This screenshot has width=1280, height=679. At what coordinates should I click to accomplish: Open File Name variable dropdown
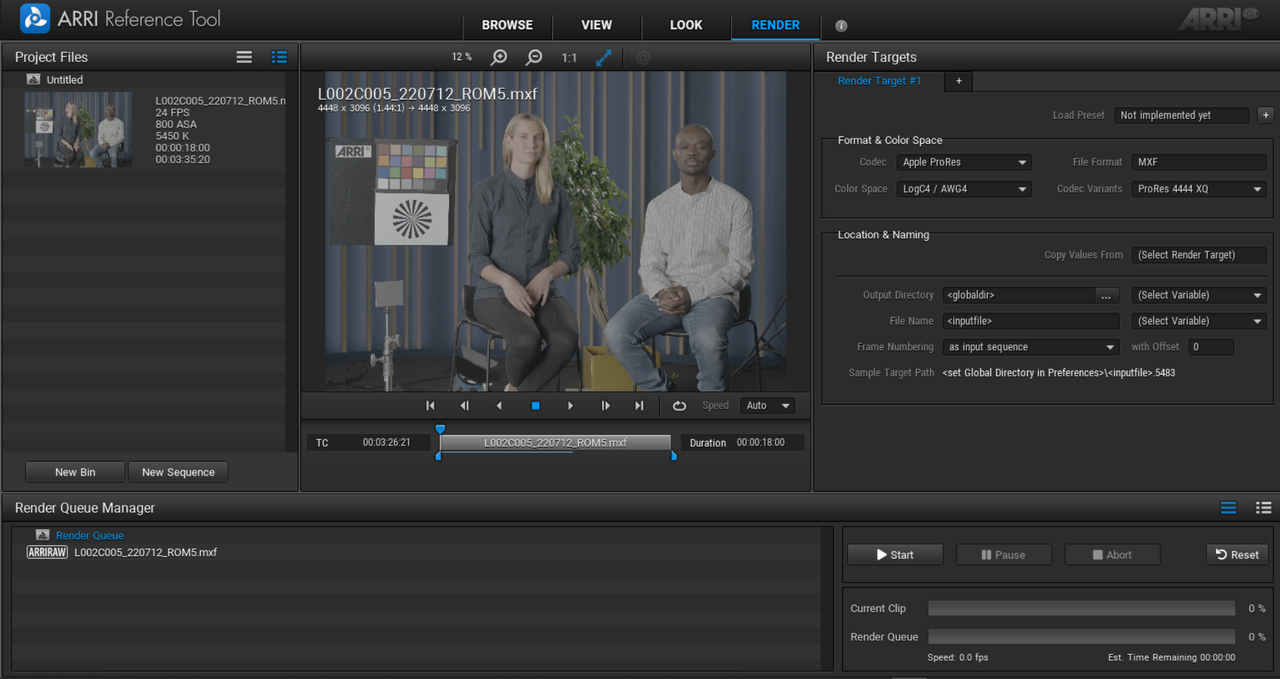(1199, 321)
